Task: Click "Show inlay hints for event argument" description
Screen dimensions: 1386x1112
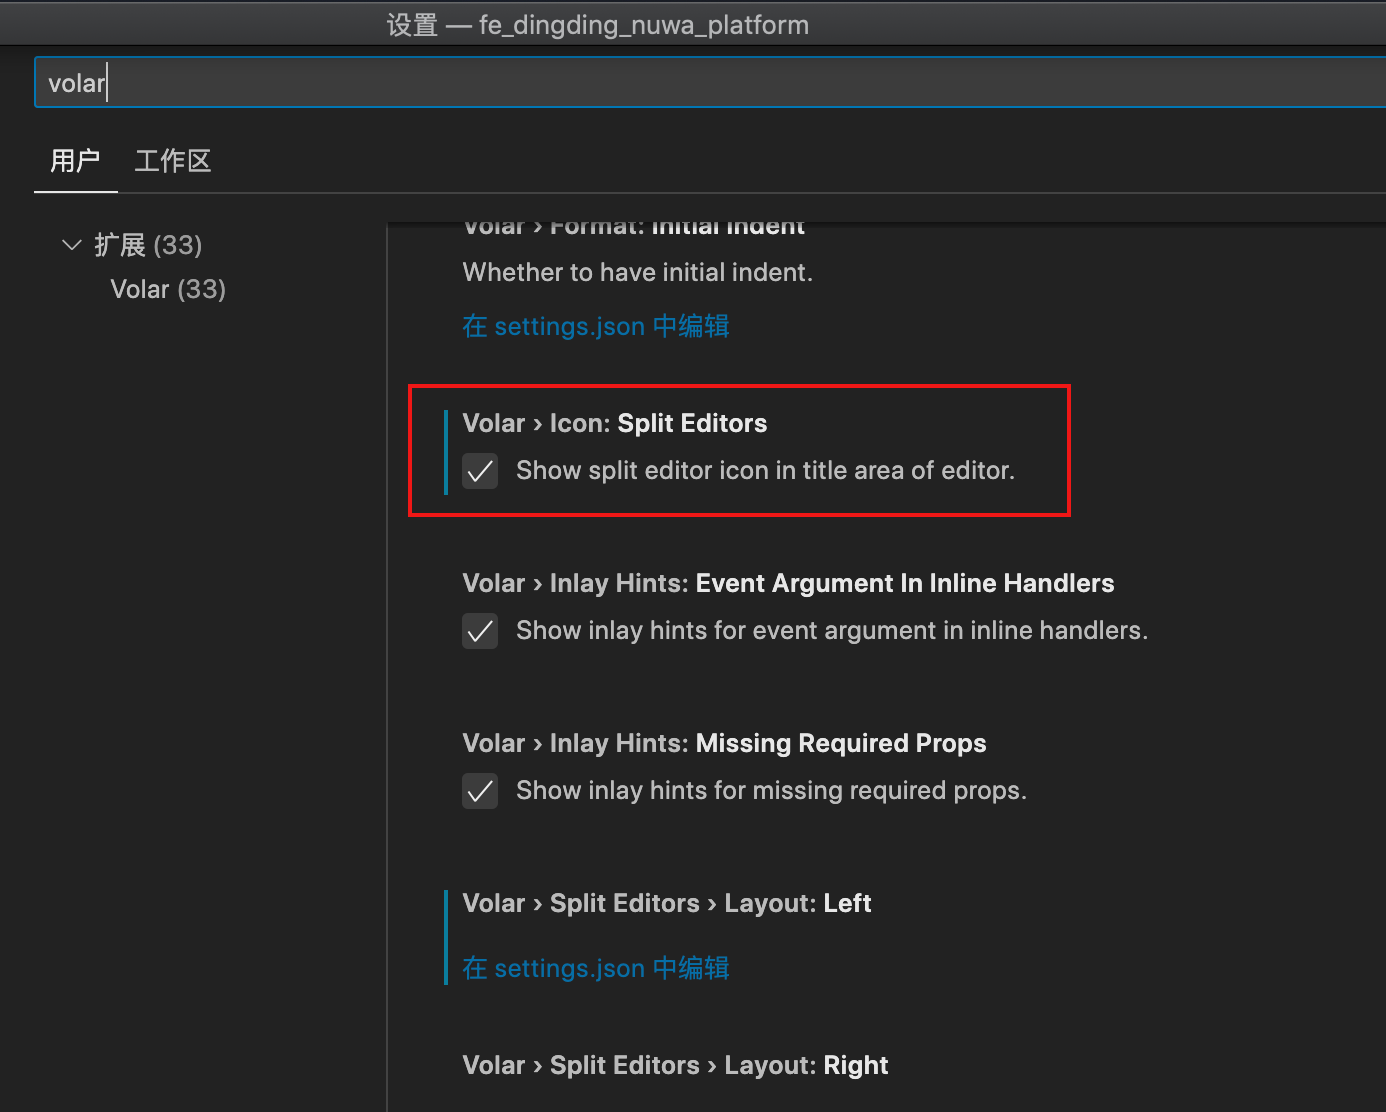Action: [x=832, y=630]
